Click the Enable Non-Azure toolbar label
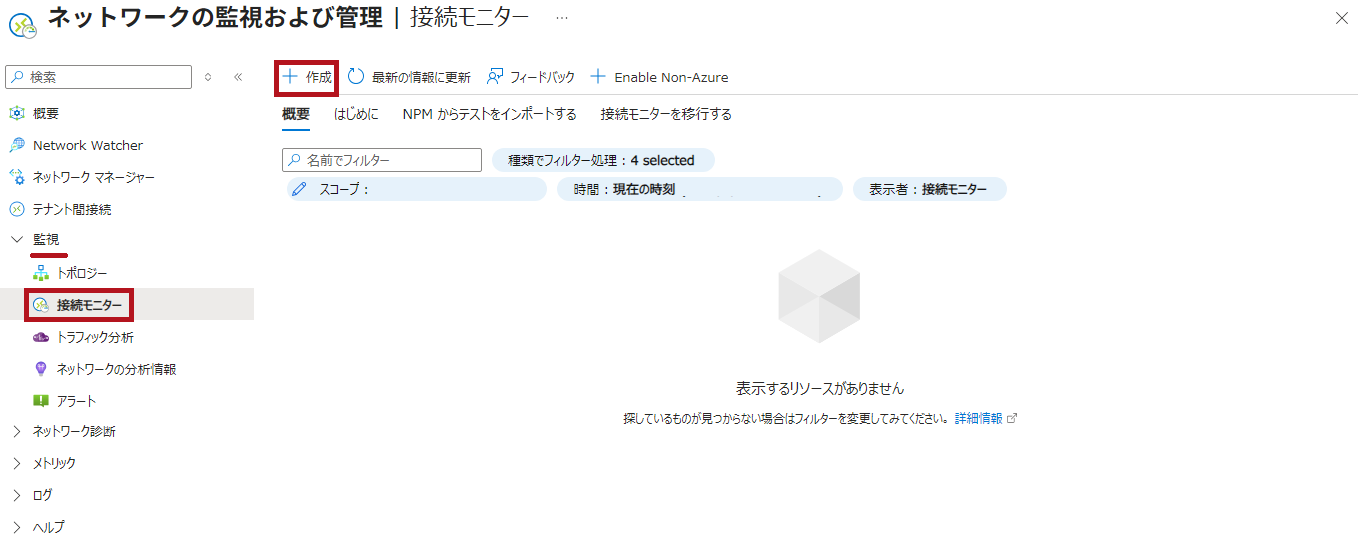 pyautogui.click(x=671, y=77)
